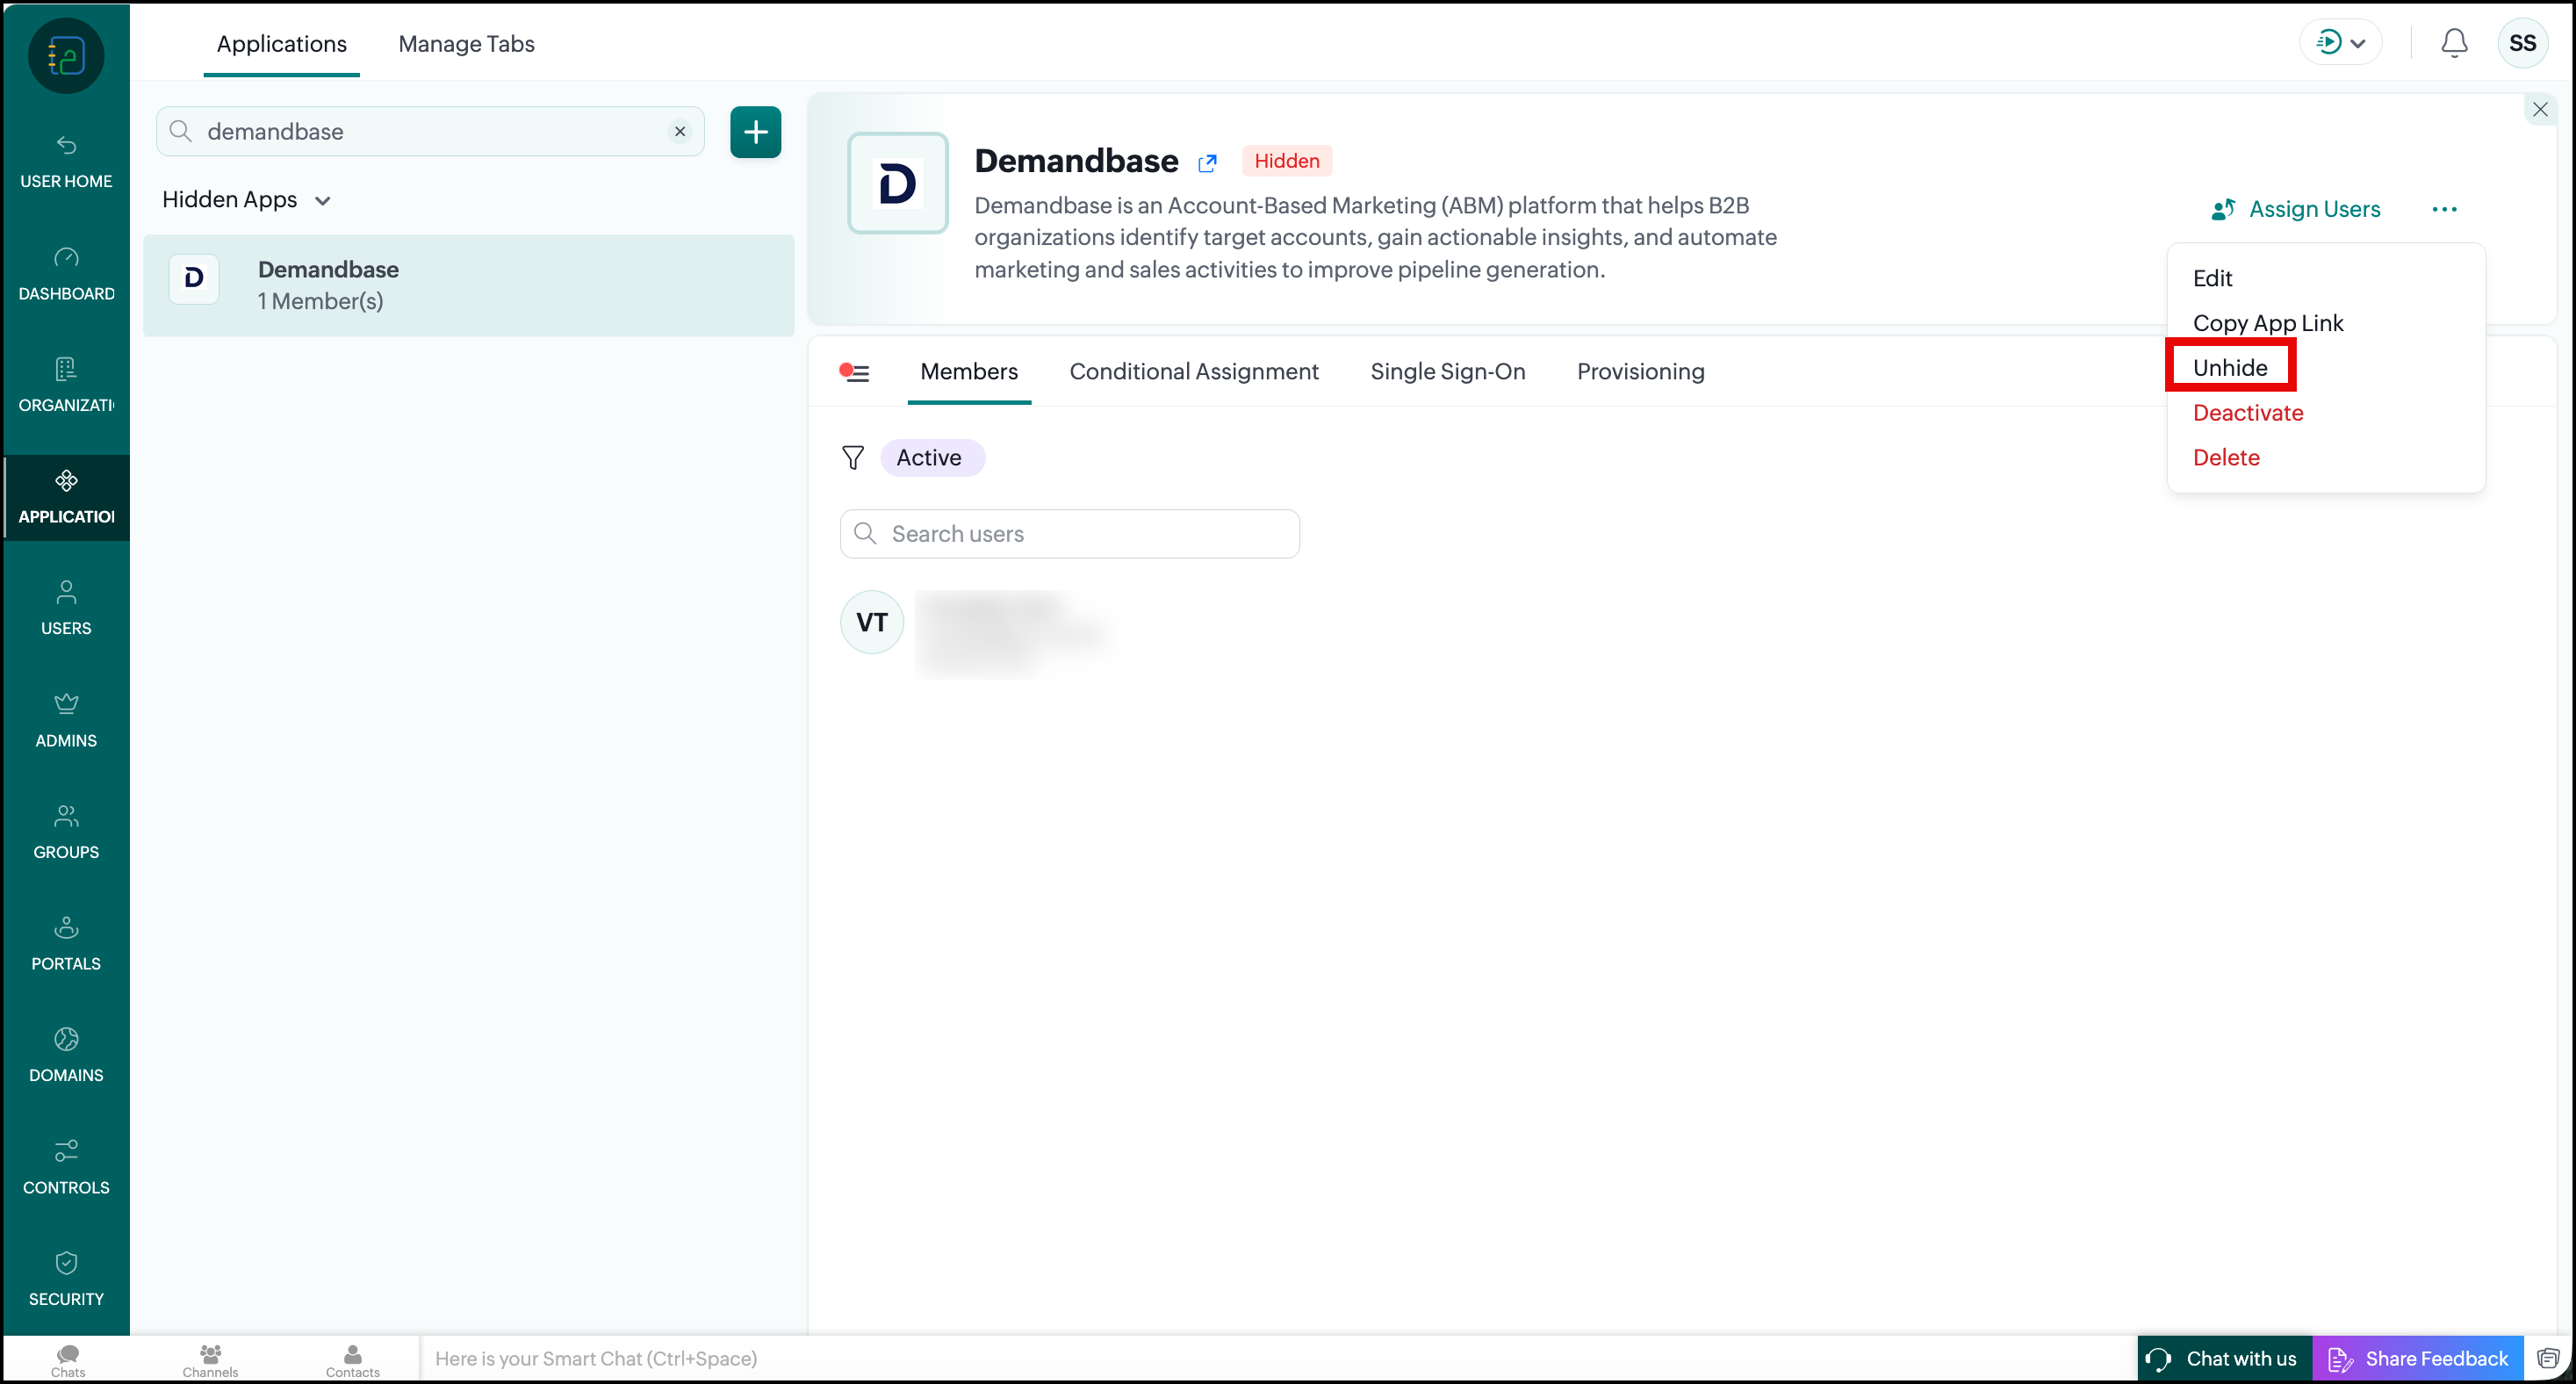Focus the Smart Chat input bar
Image resolution: width=2576 pixels, height=1384 pixels.
click(x=1278, y=1358)
